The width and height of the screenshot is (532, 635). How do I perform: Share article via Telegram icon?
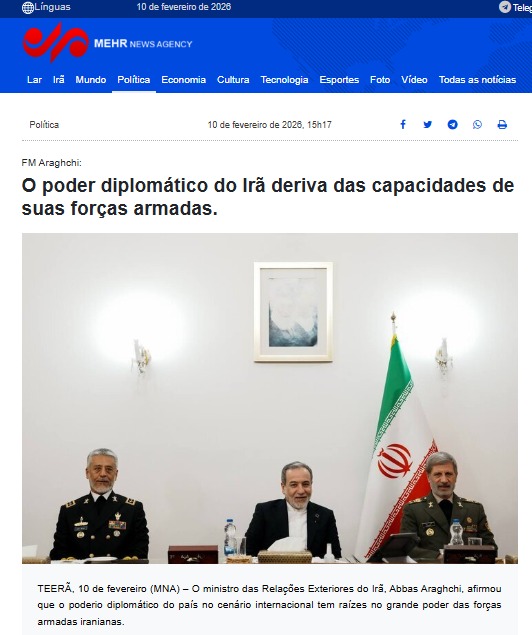coord(453,124)
